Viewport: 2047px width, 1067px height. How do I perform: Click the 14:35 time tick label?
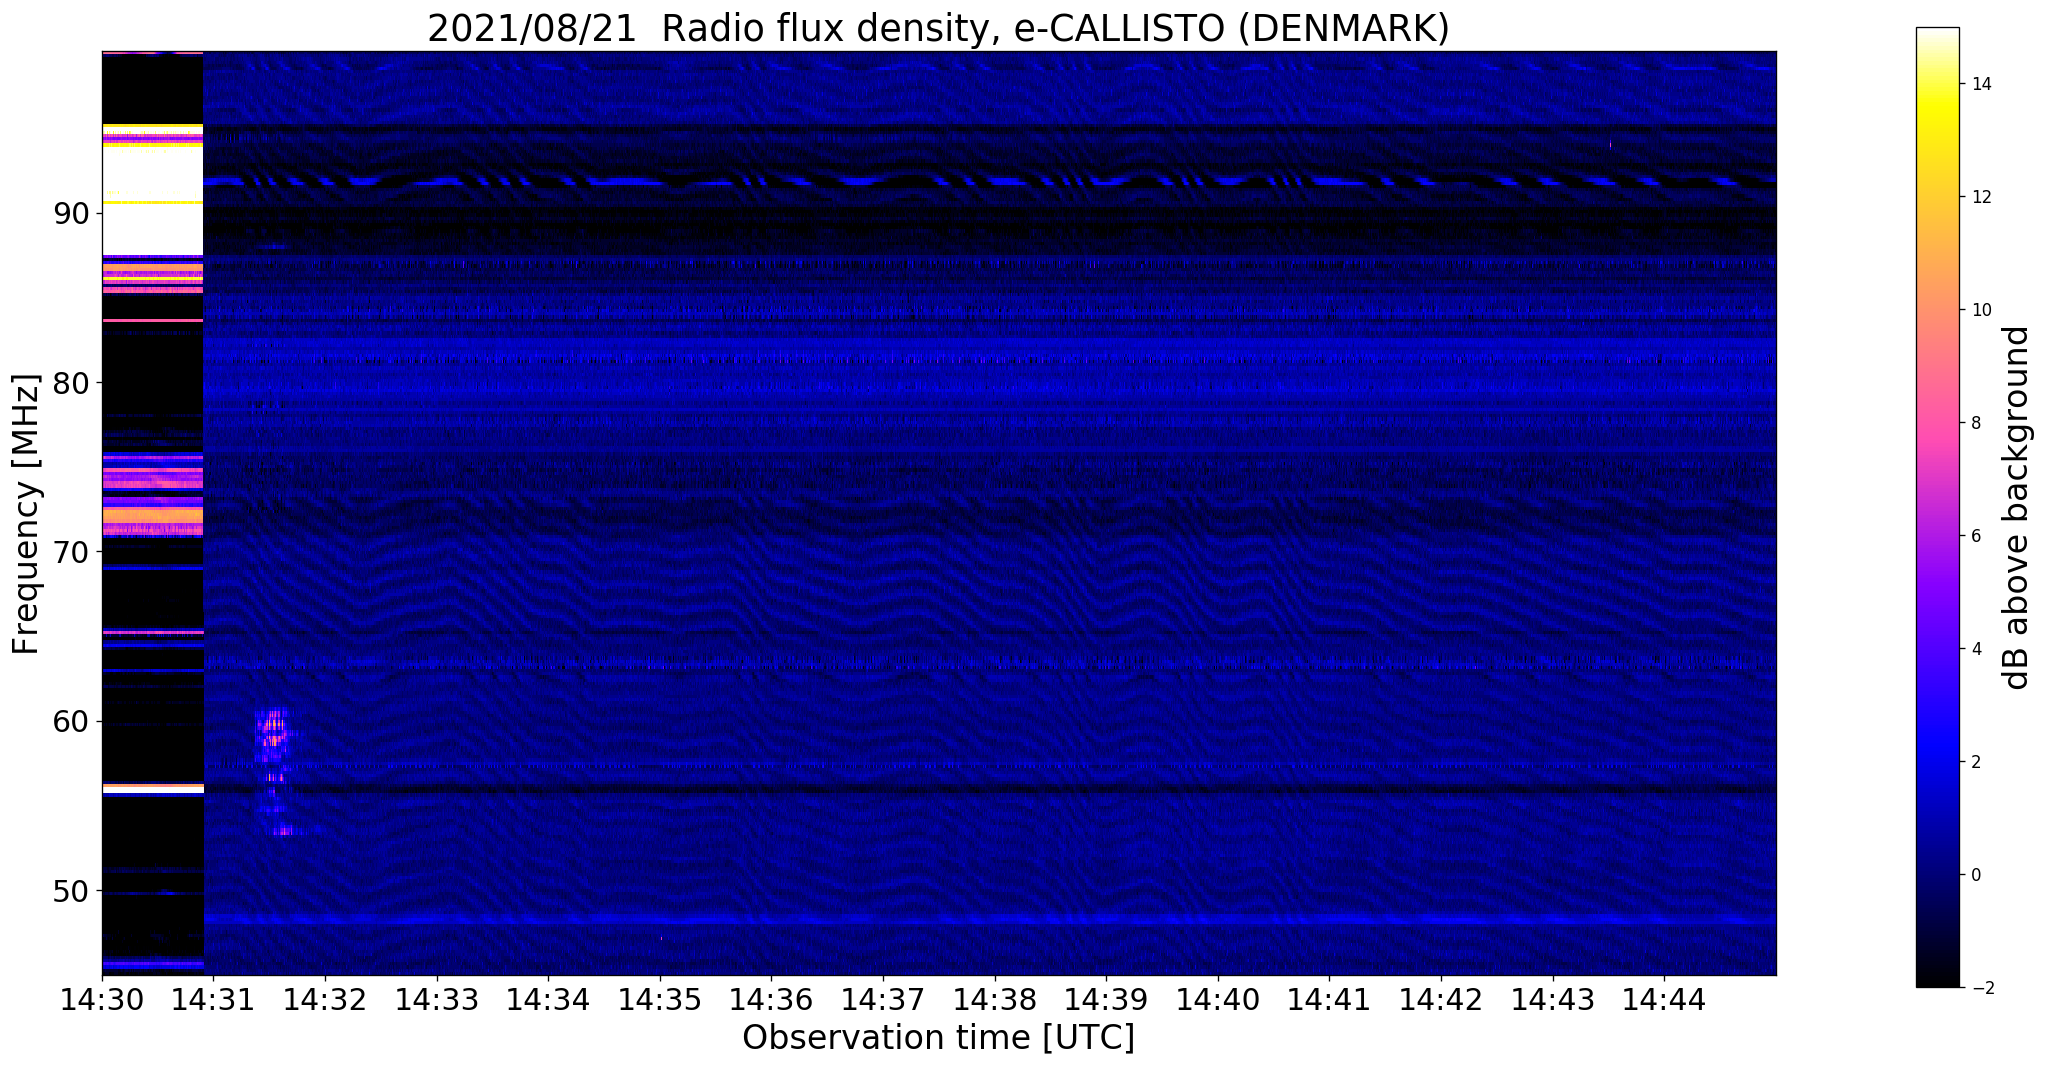[660, 999]
